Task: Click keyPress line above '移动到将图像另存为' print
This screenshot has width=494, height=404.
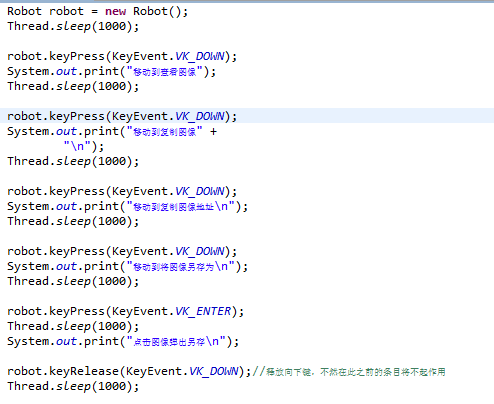Action: (122, 251)
